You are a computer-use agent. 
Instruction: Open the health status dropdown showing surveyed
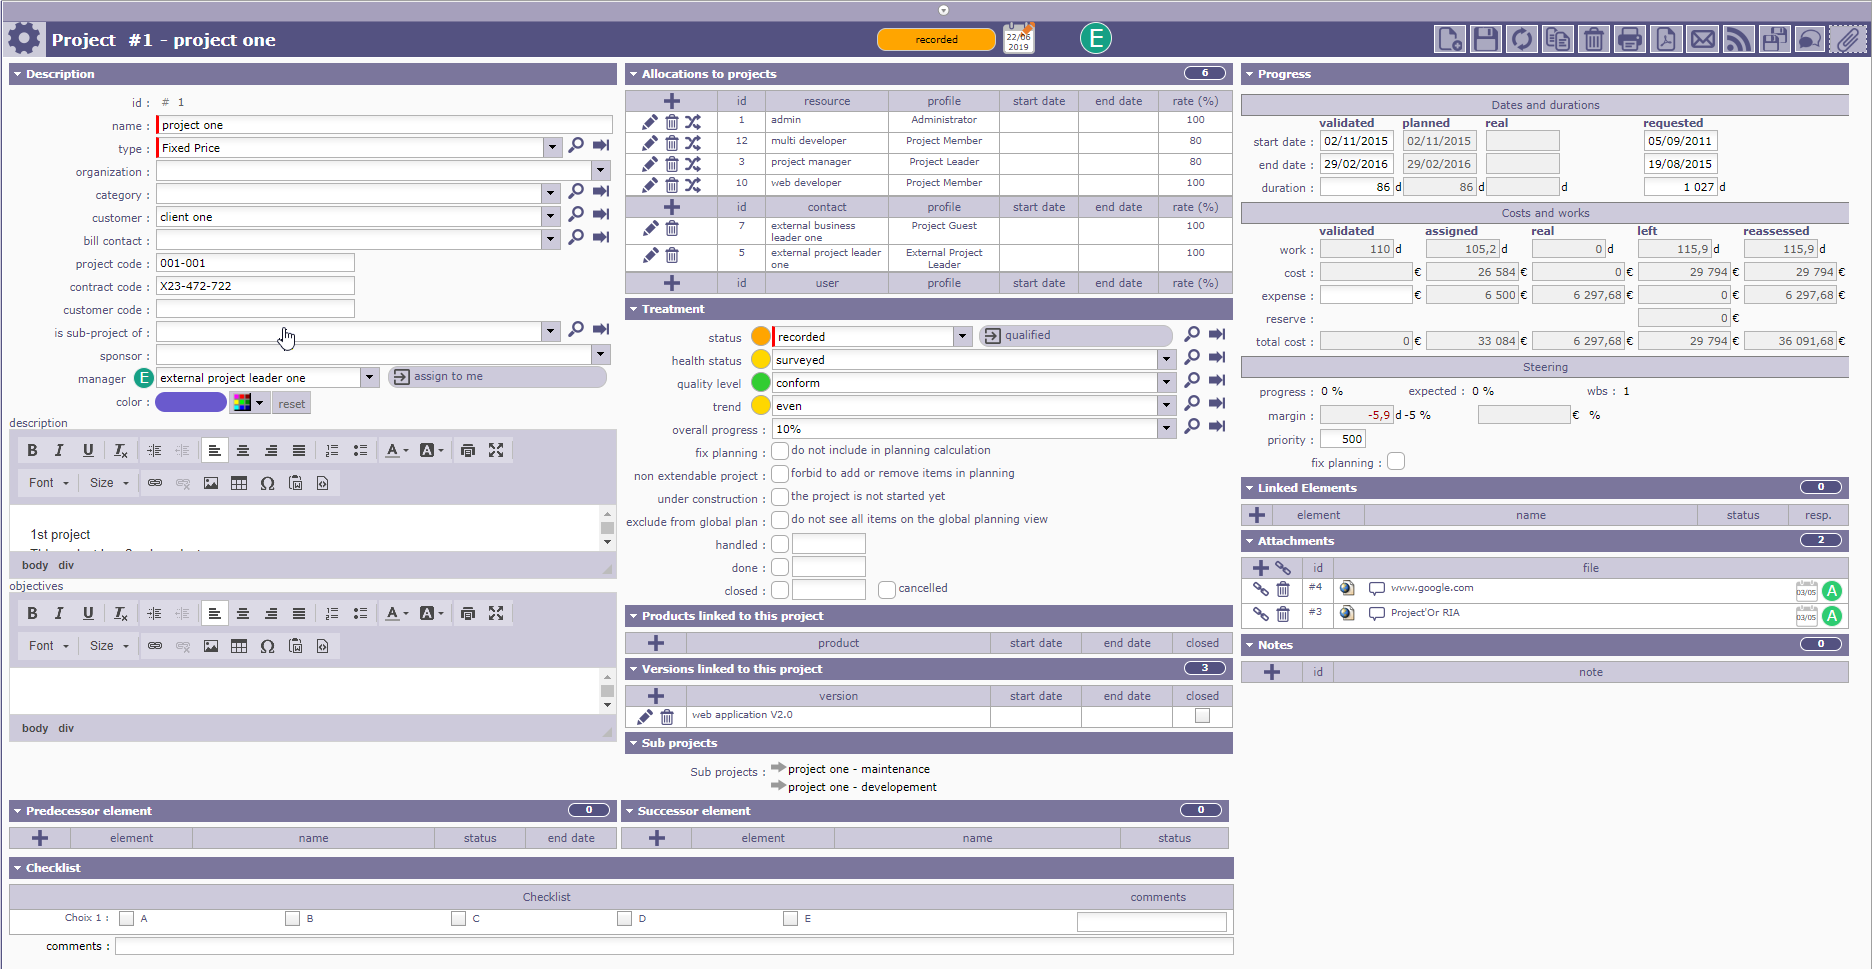(x=1165, y=360)
